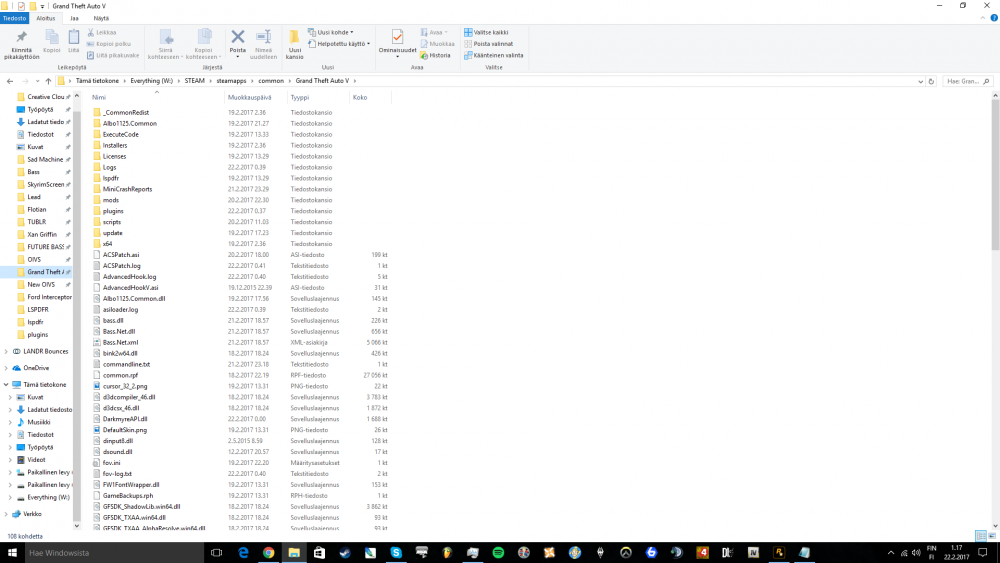
Task: Collapse the ribbon chevron
Action: 983,18
